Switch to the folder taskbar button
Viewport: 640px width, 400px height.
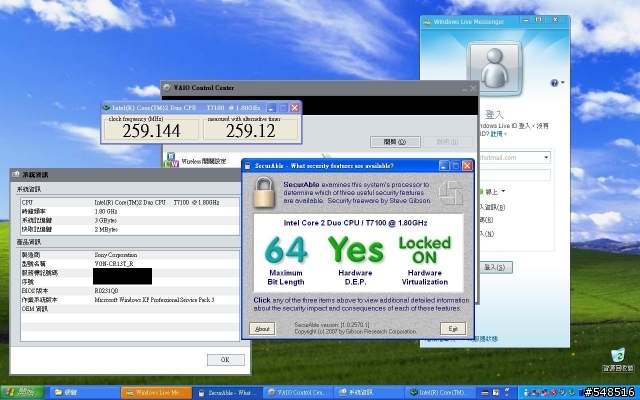coord(85,393)
